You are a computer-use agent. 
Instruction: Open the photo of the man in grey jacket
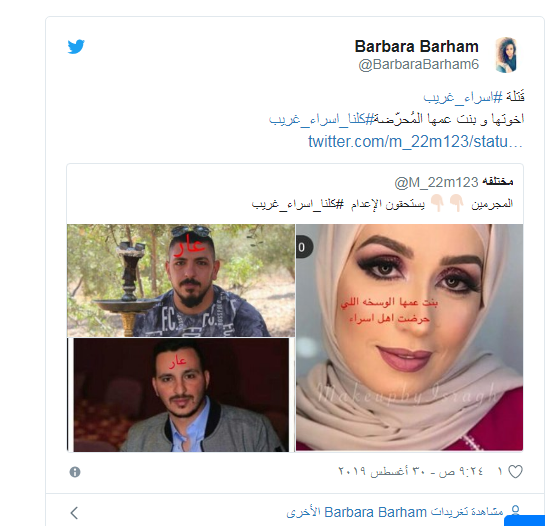click(x=181, y=395)
